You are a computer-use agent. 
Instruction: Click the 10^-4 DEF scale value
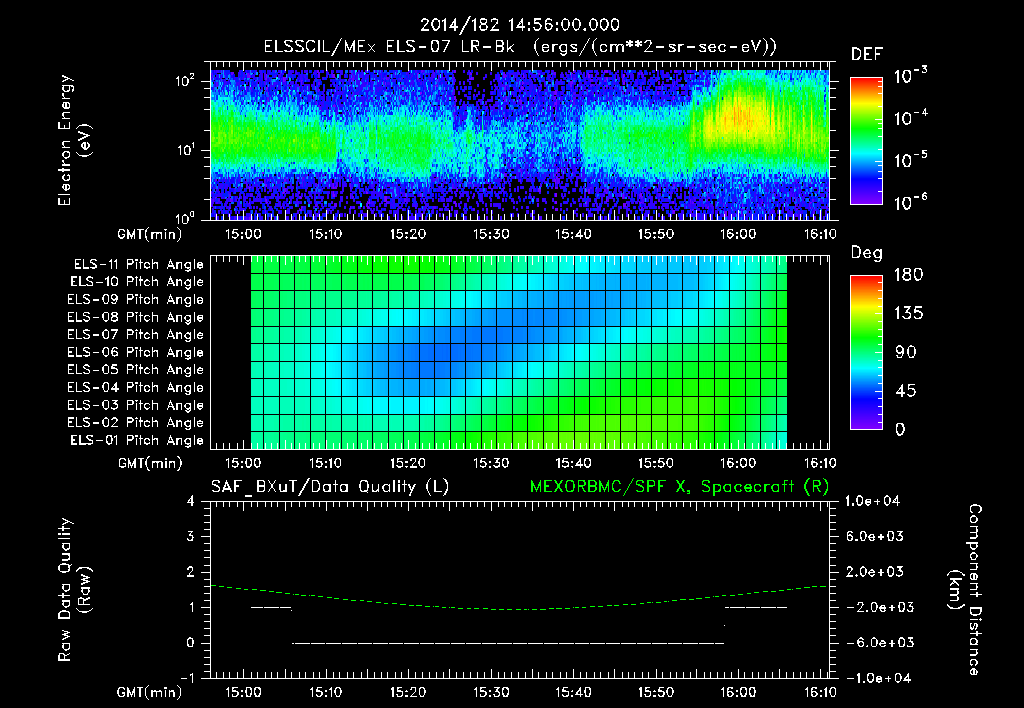click(x=910, y=118)
